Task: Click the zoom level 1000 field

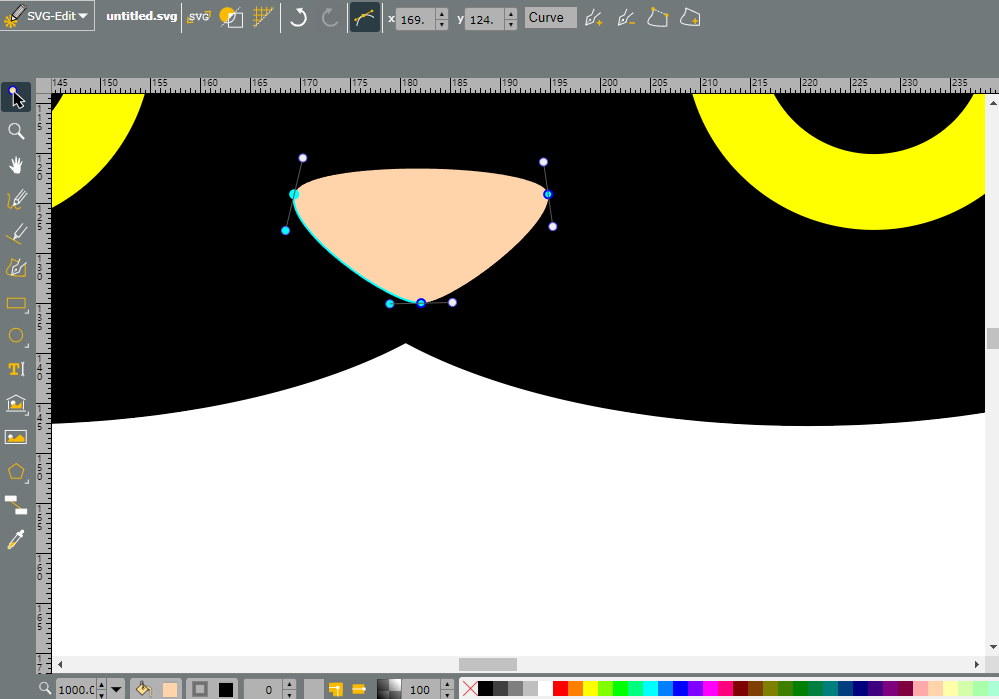Action: [x=76, y=689]
